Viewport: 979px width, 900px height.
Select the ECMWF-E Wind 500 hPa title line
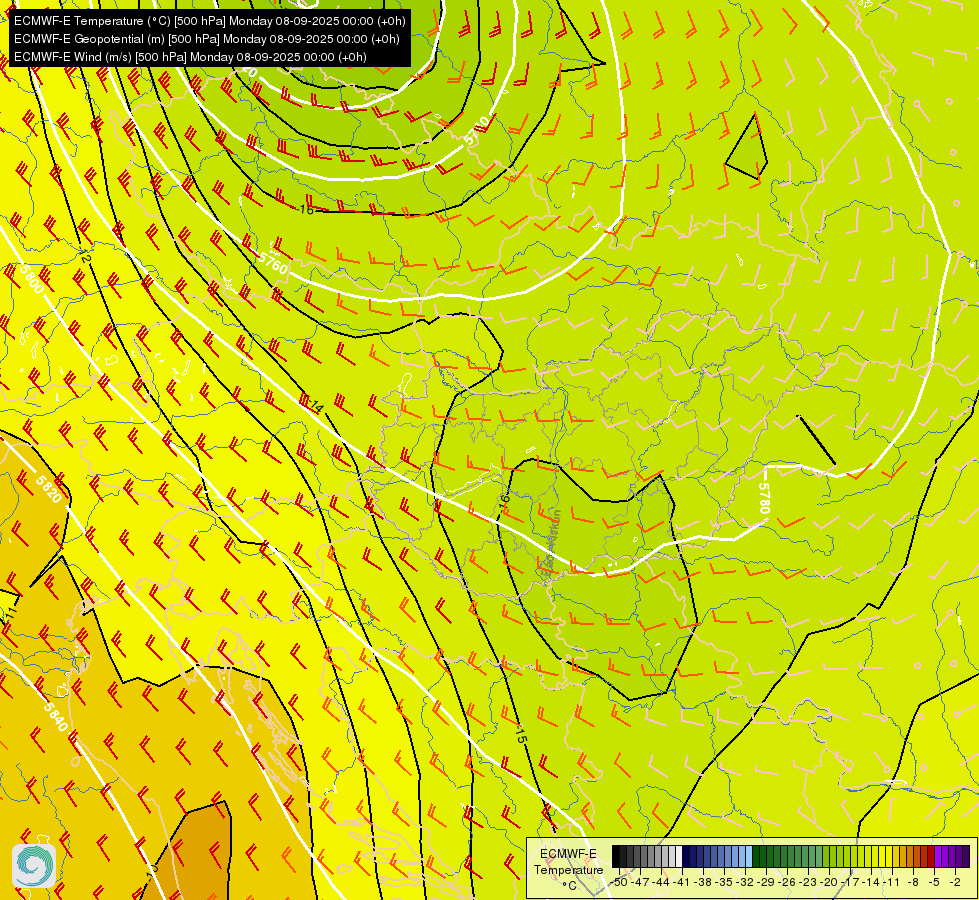190,57
